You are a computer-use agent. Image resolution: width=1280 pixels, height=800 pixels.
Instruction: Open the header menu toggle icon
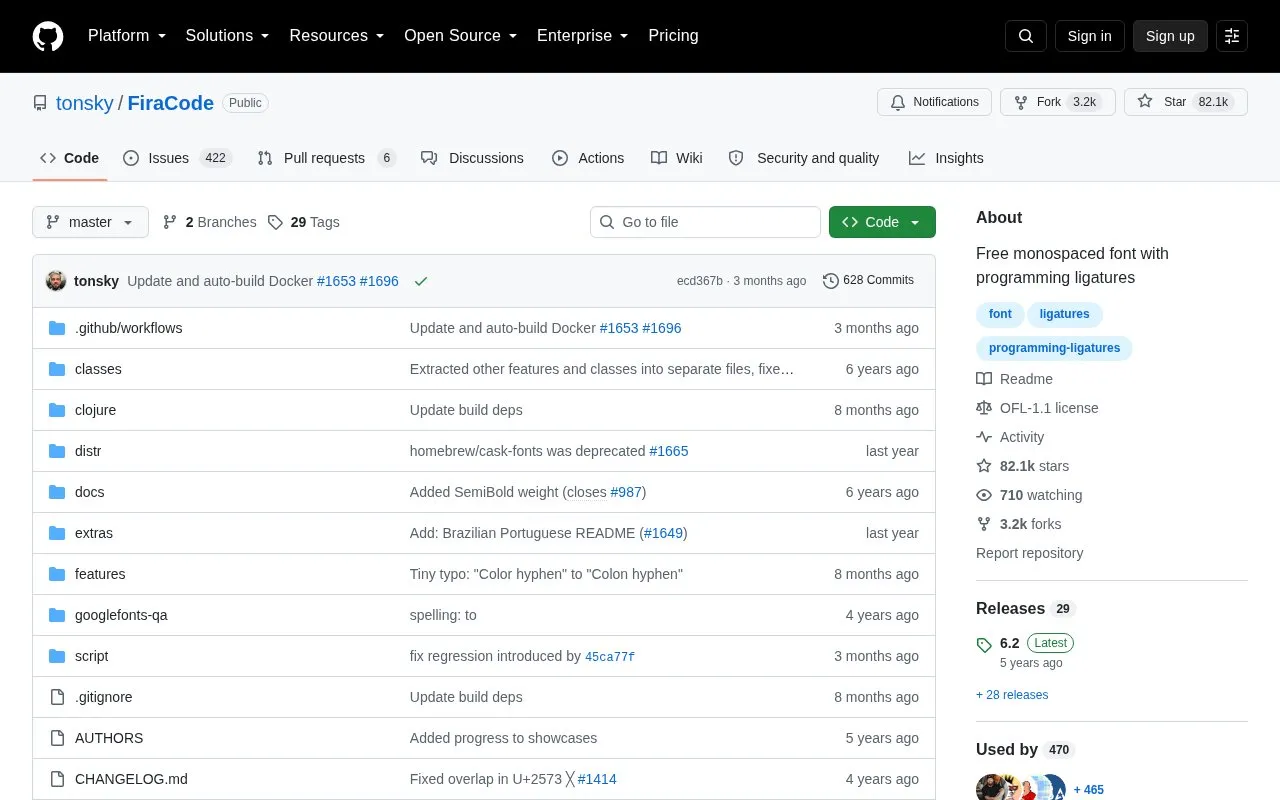1232,36
